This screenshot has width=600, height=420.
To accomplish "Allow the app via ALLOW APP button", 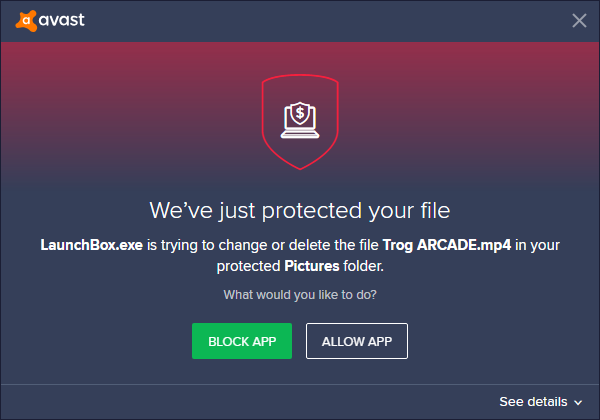I will pyautogui.click(x=357, y=341).
